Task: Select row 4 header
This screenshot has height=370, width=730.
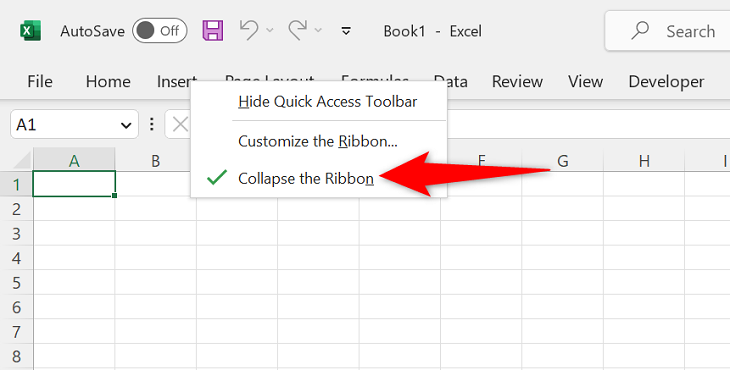Action: pyautogui.click(x=16, y=258)
